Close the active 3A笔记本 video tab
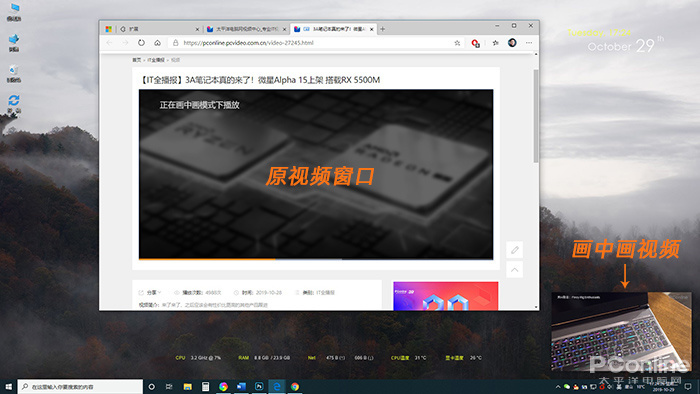This screenshot has height=394, width=700. pos(371,29)
